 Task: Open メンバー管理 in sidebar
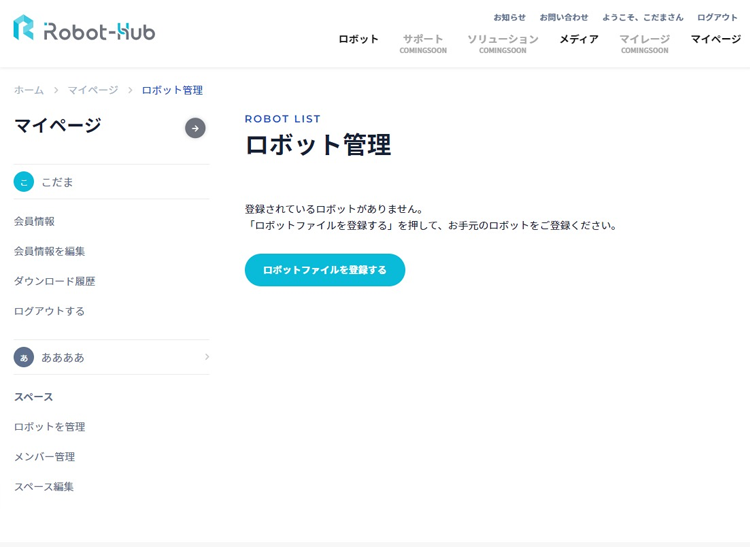(44, 457)
